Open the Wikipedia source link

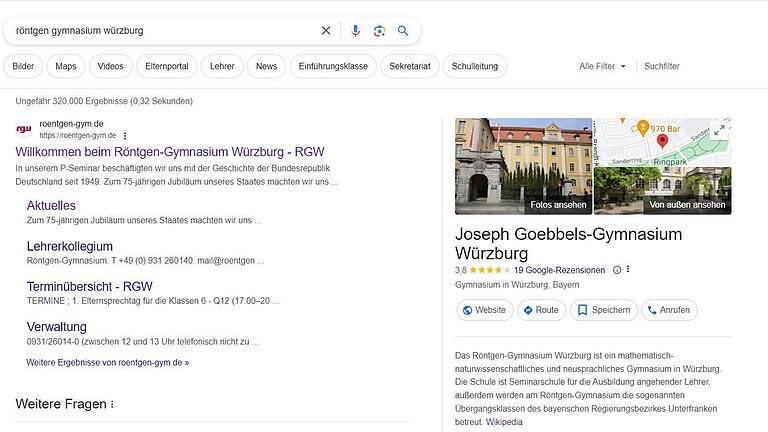(x=504, y=422)
